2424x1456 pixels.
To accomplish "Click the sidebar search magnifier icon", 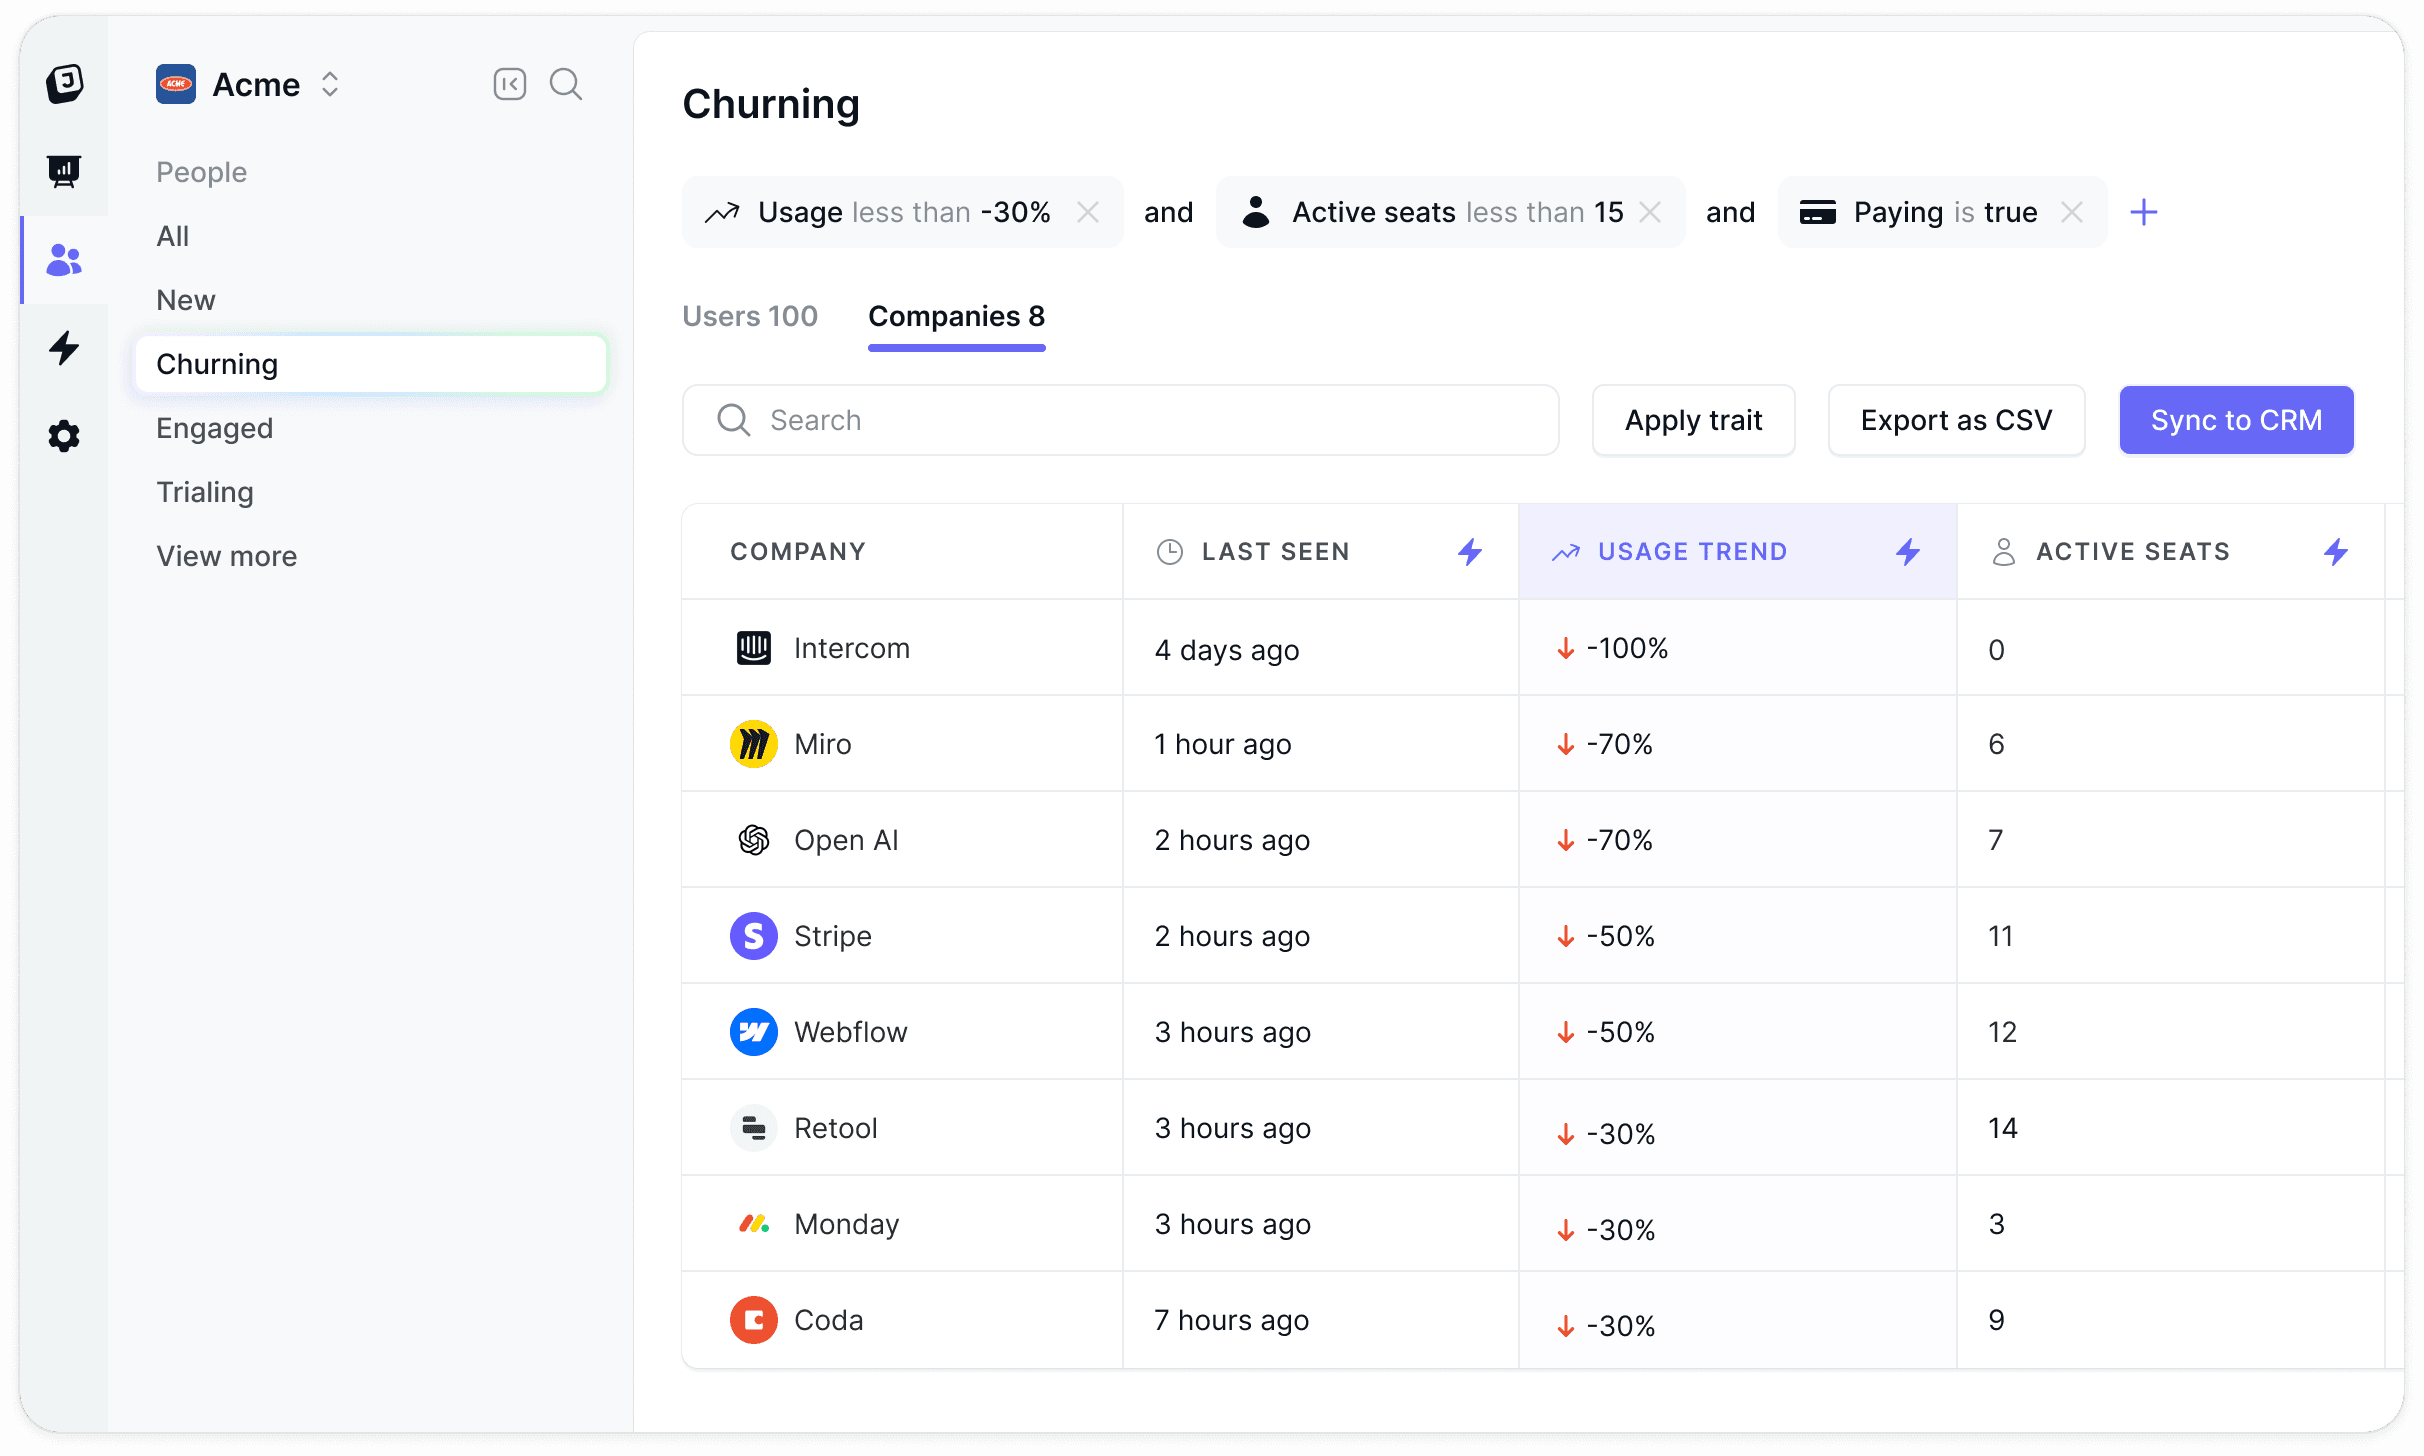I will [x=566, y=84].
